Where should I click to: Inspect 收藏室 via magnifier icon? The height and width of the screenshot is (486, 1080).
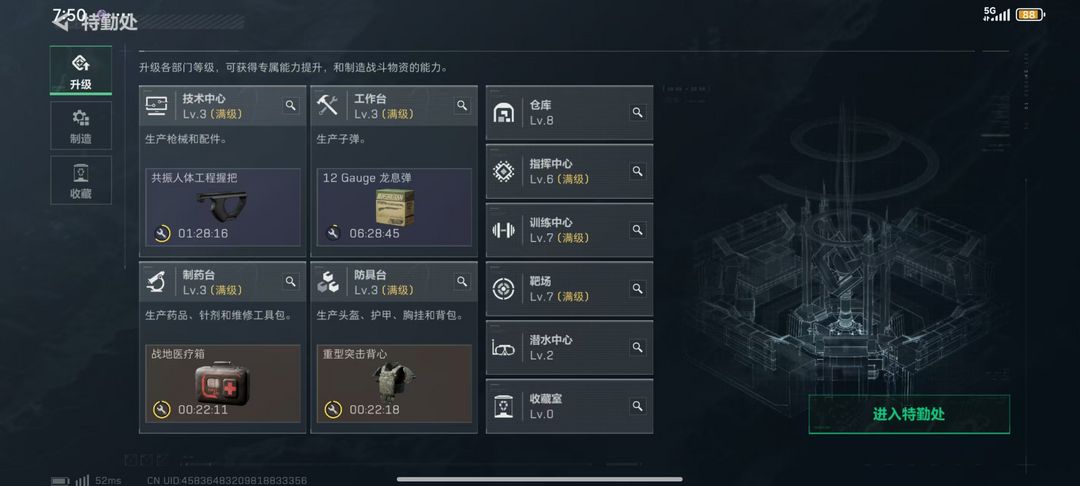(638, 406)
